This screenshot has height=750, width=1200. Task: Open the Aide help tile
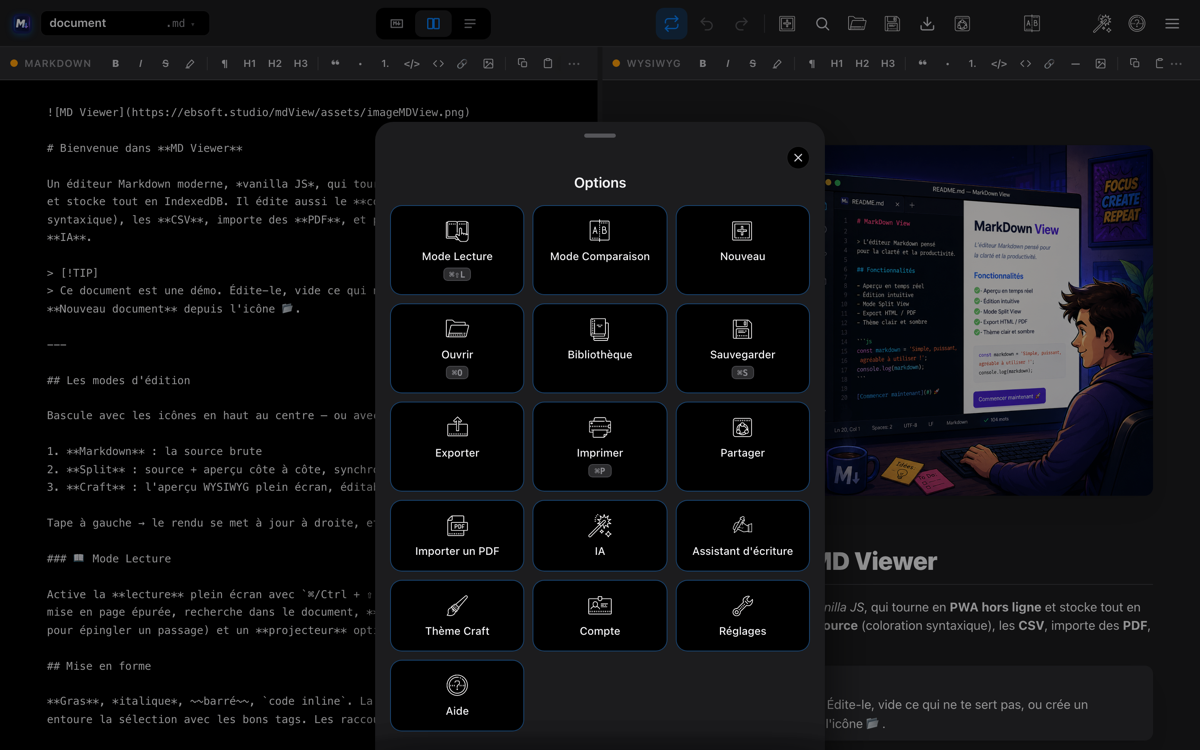[x=457, y=696]
